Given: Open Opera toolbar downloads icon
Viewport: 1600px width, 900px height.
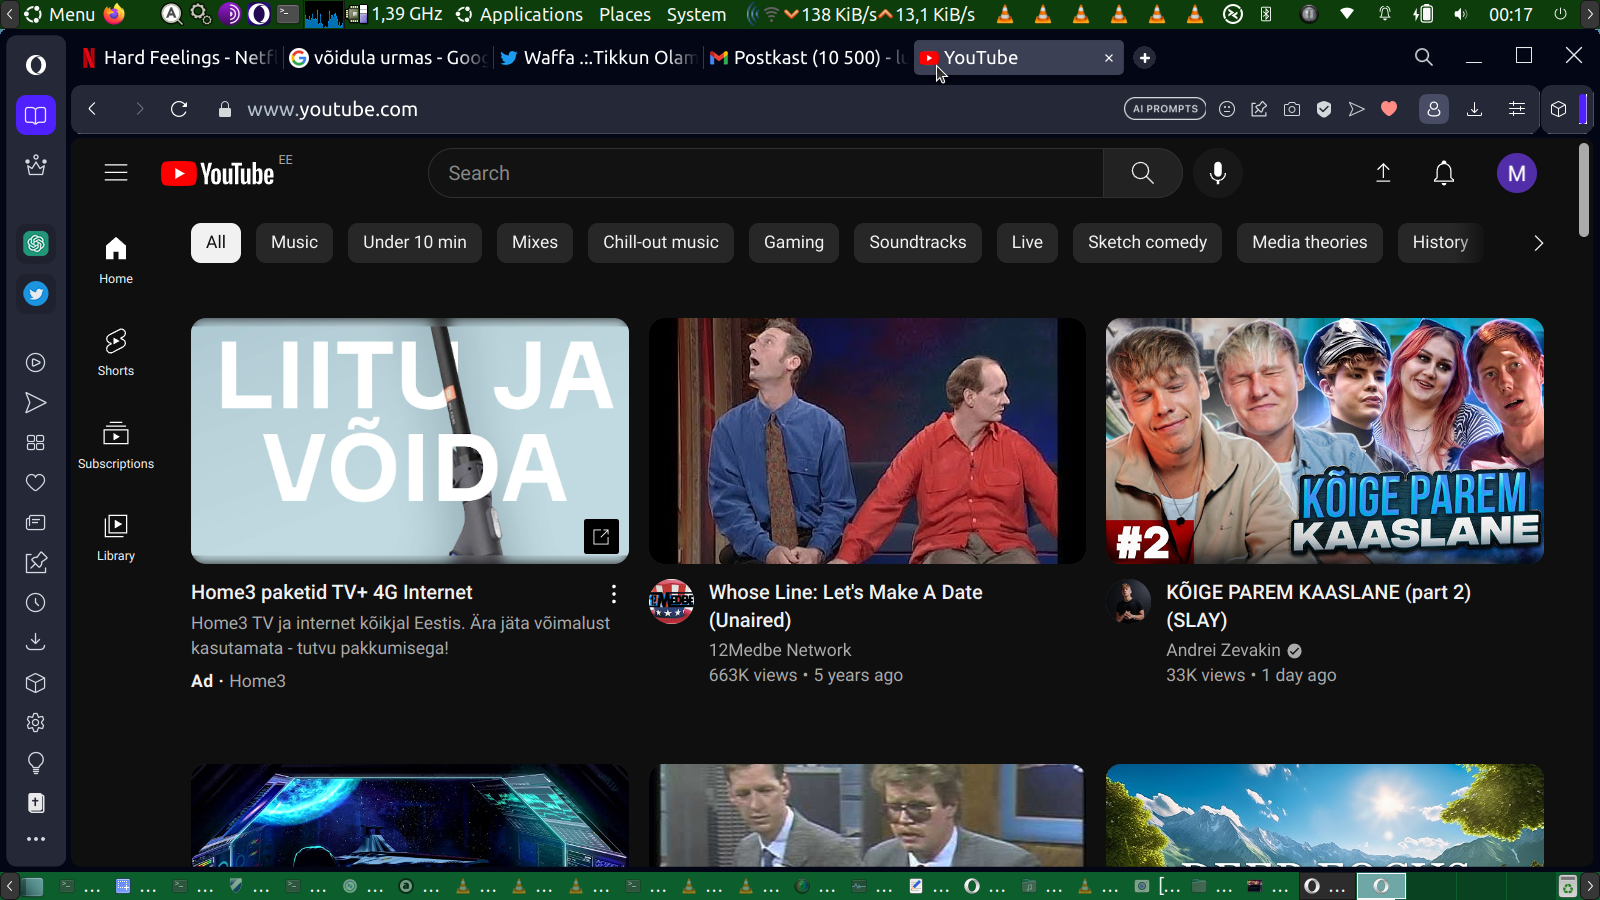Looking at the screenshot, I should tap(1474, 109).
